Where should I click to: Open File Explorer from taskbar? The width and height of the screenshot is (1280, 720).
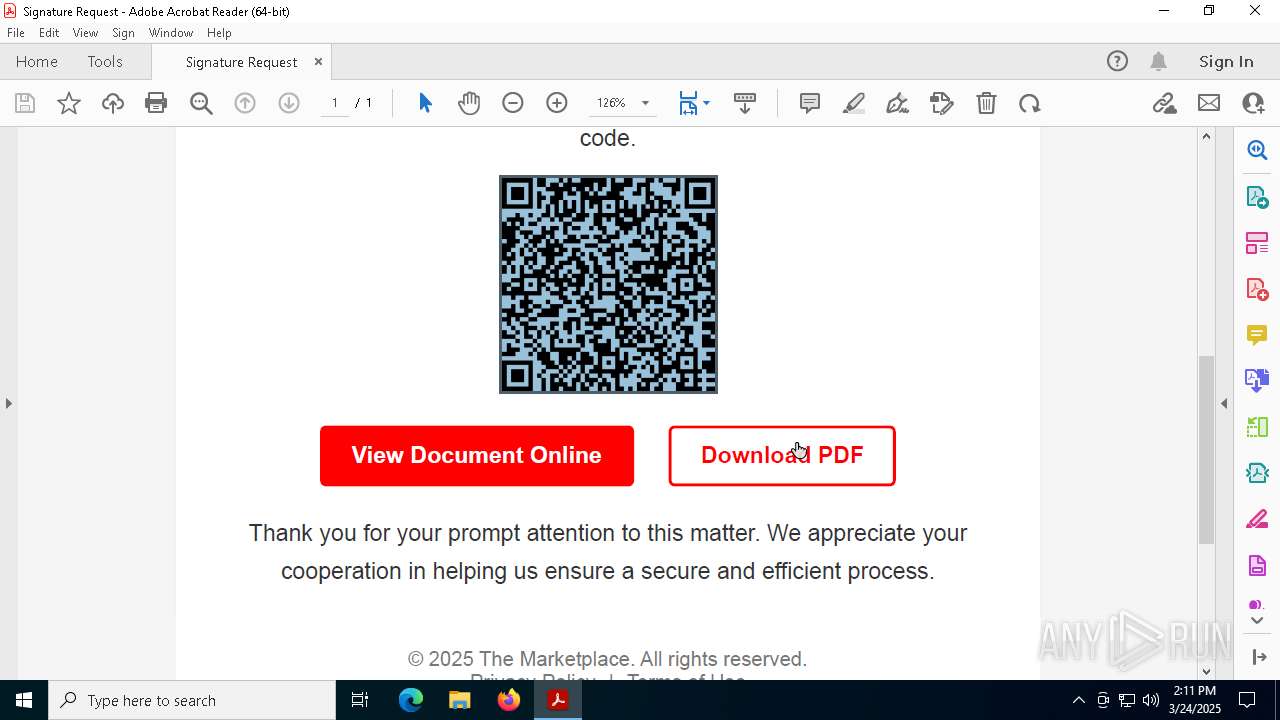pos(459,700)
